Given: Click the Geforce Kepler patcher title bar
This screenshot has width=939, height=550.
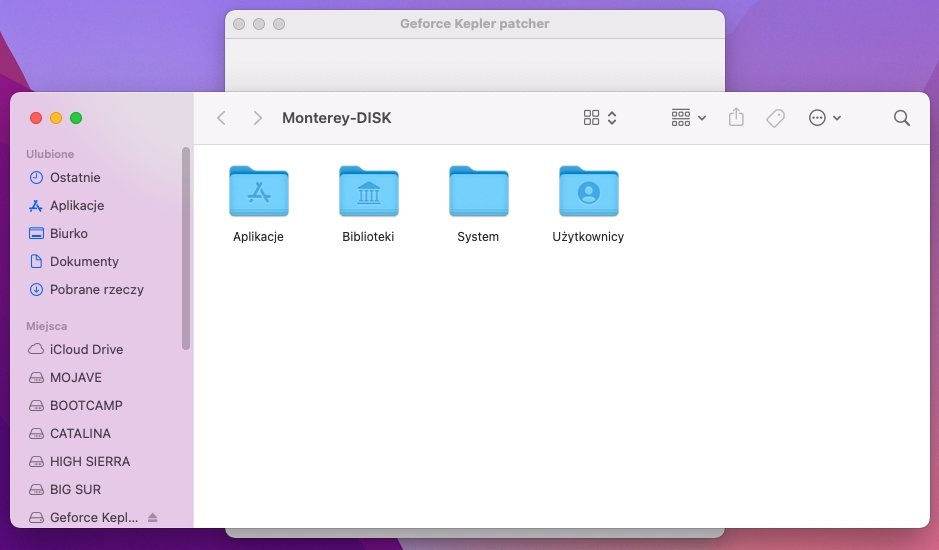Looking at the screenshot, I should coord(475,24).
